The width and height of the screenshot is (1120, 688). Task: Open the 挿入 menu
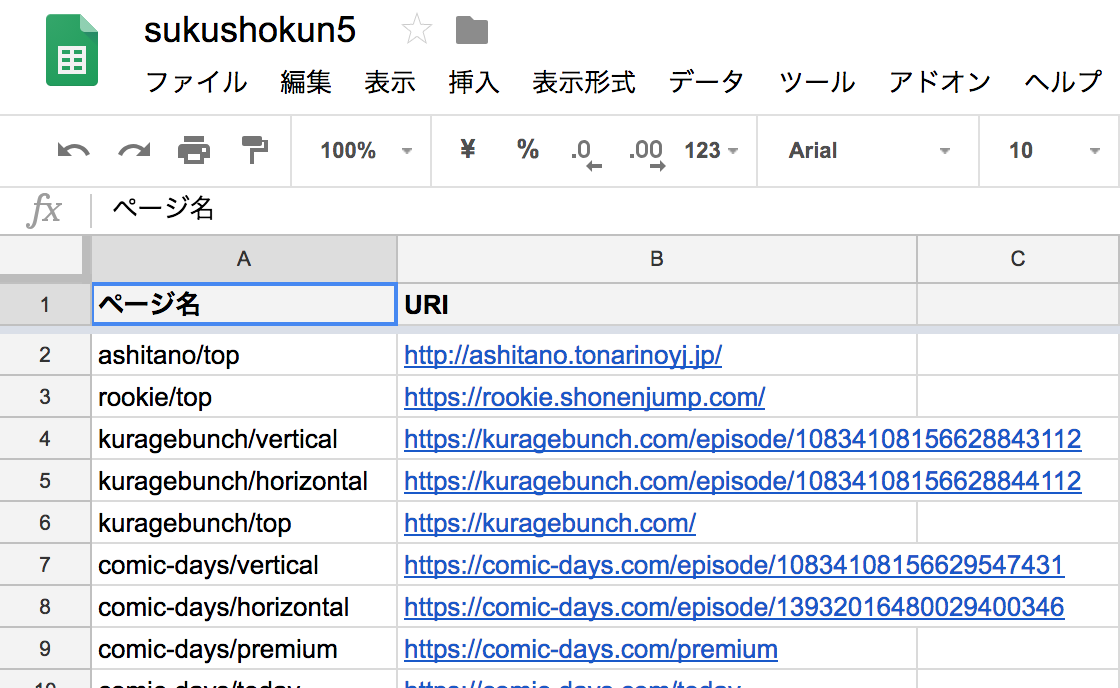click(x=474, y=82)
